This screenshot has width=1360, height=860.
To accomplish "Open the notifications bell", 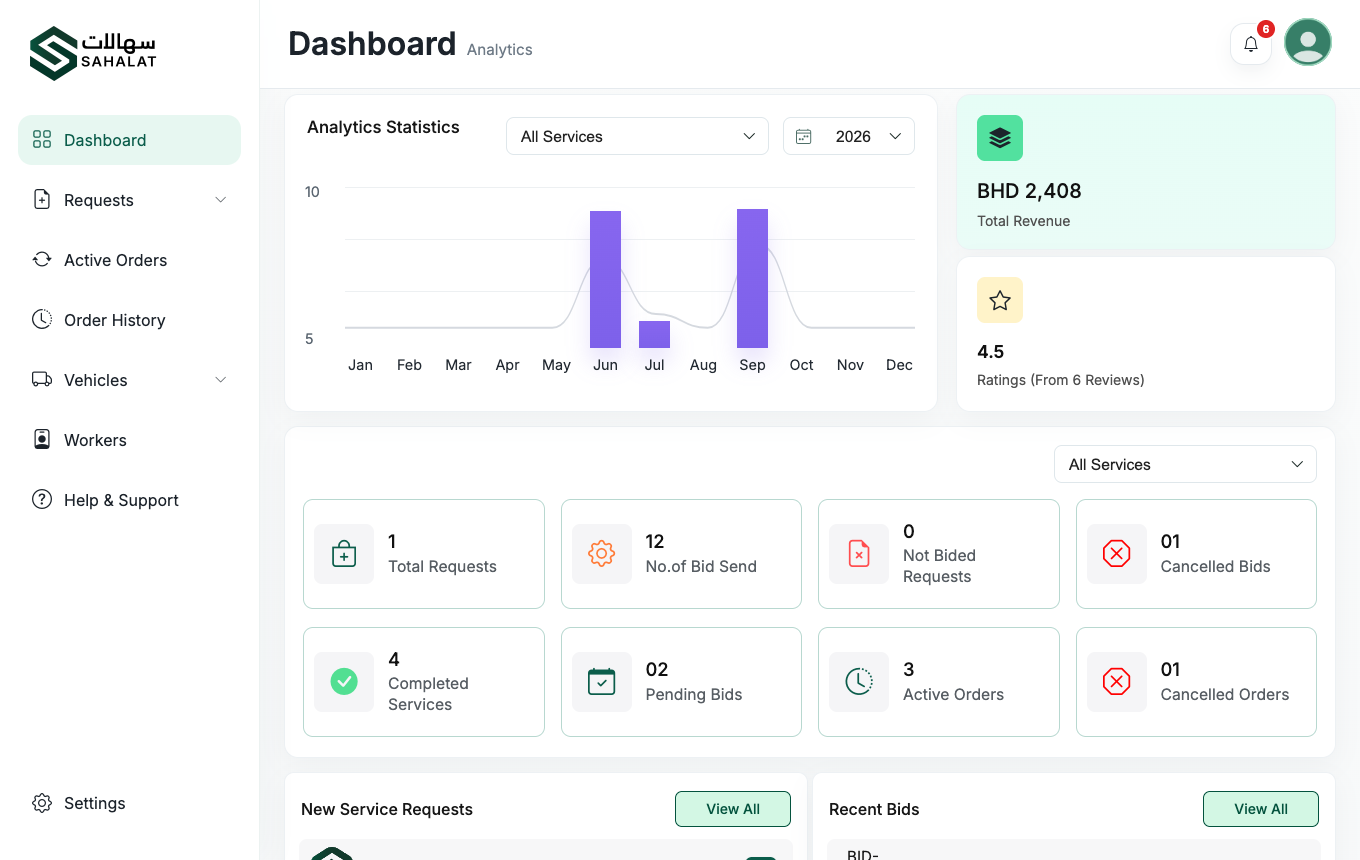I will point(1251,44).
